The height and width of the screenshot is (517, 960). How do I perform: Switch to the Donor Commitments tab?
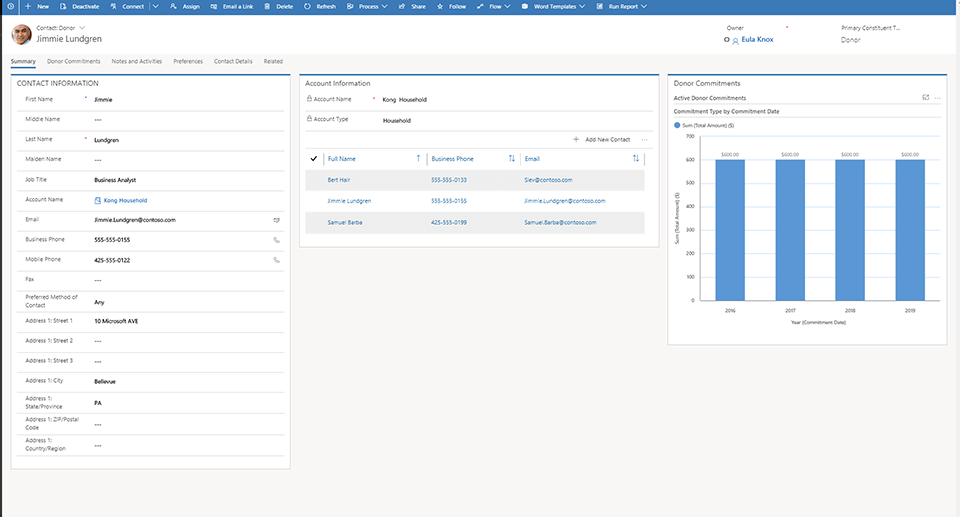pyautogui.click(x=74, y=61)
